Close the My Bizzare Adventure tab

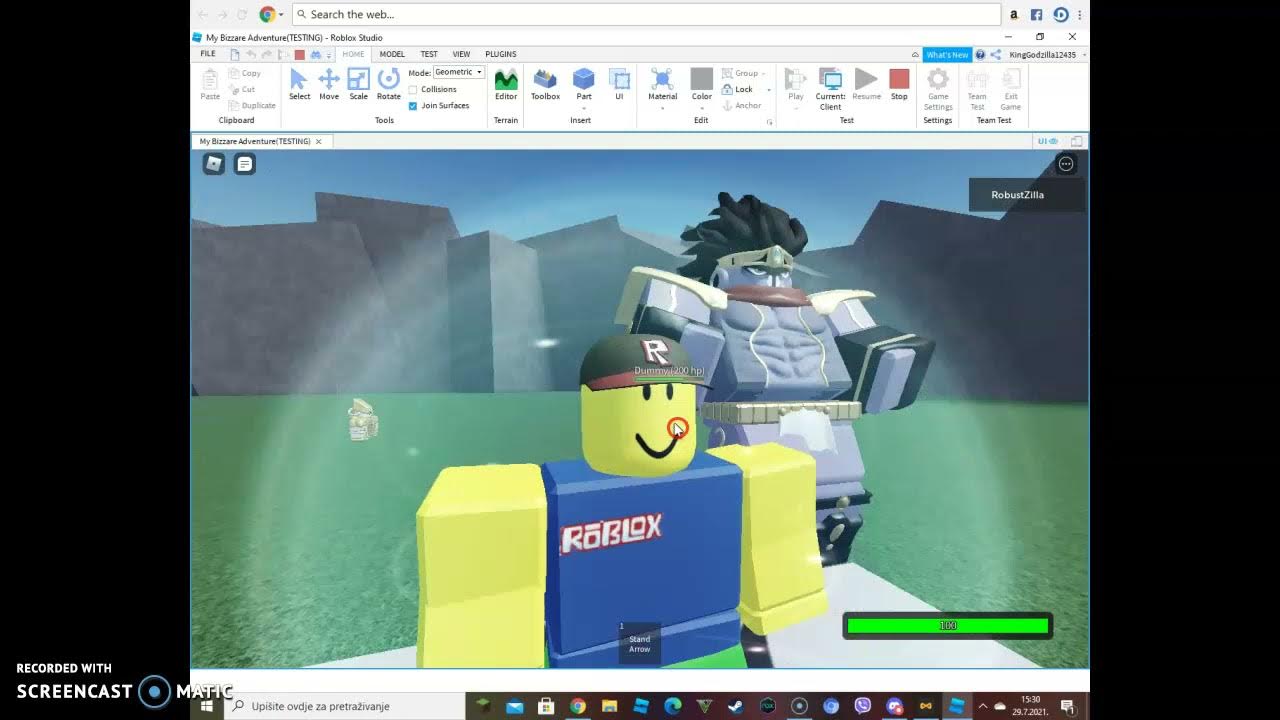click(319, 141)
